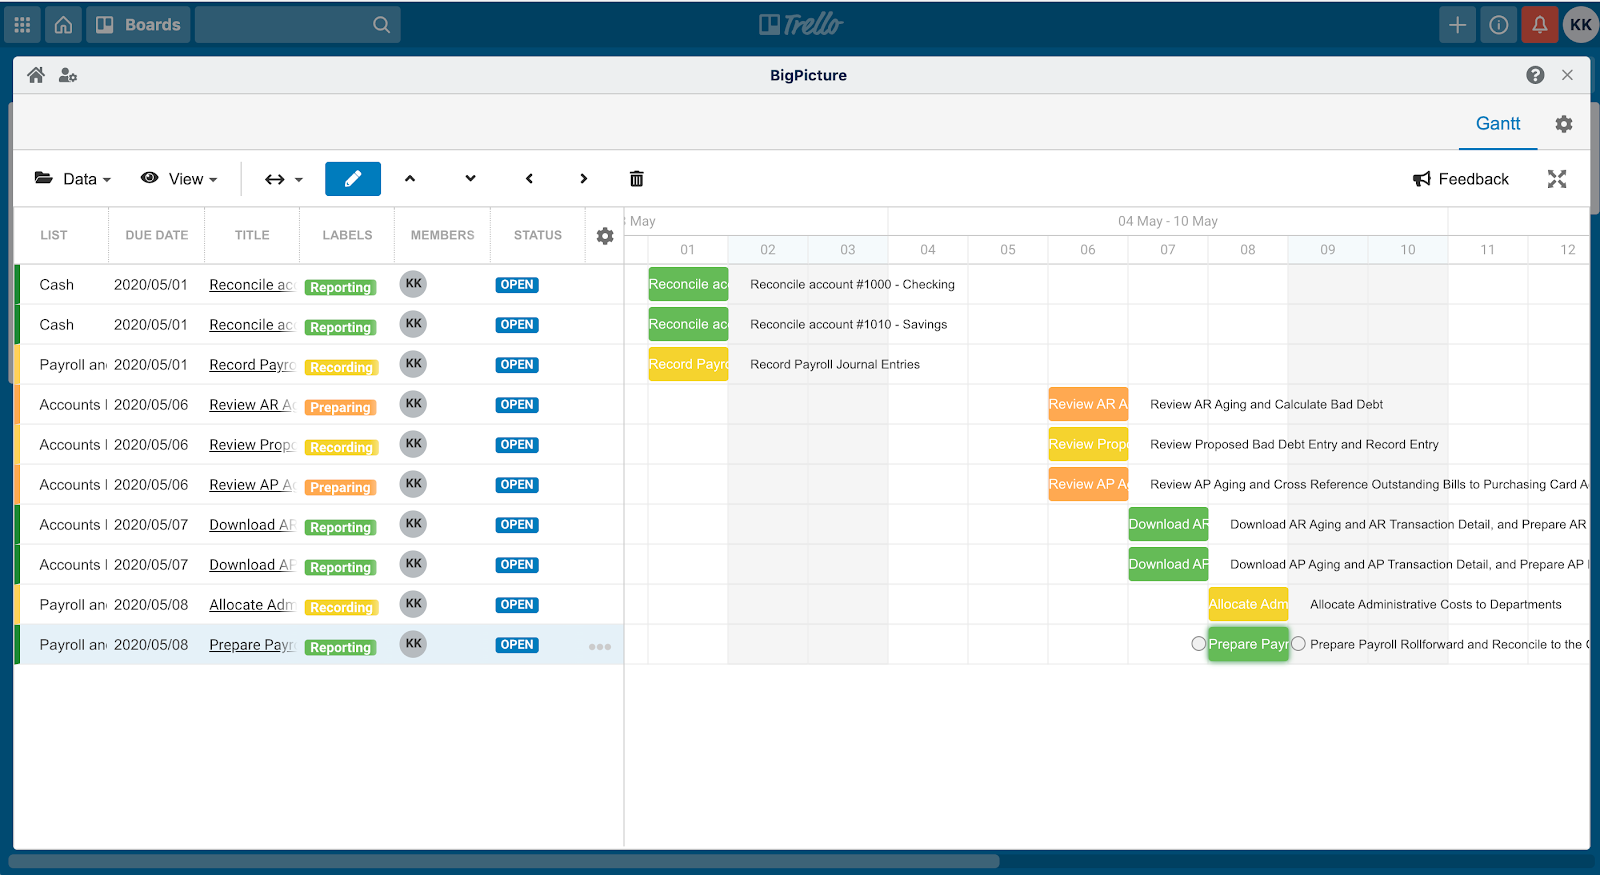The height and width of the screenshot is (875, 1600).
Task: Click the Recording label on Review Prop row
Action: [341, 447]
